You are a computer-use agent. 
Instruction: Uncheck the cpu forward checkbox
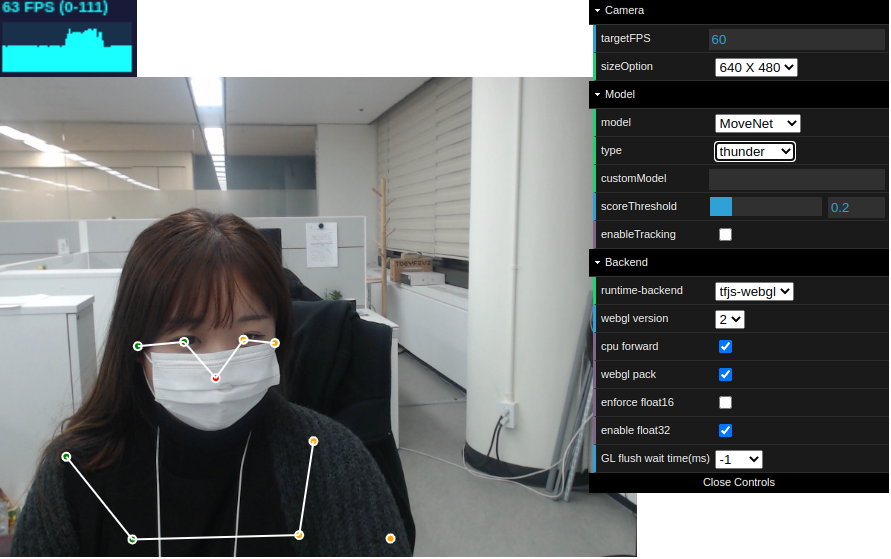[x=725, y=347]
